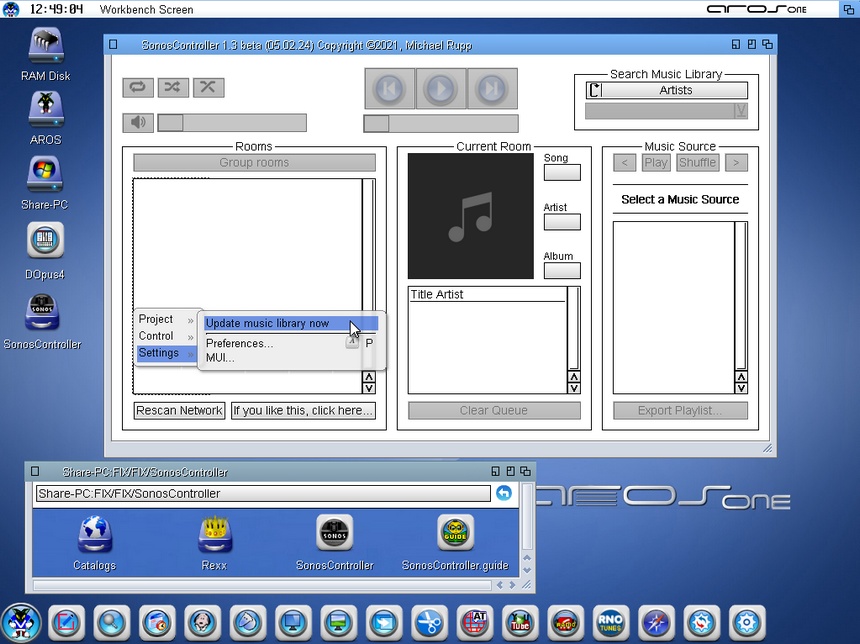Open the compass browser dock icon
Image resolution: width=860 pixels, height=644 pixels.
tap(656, 623)
